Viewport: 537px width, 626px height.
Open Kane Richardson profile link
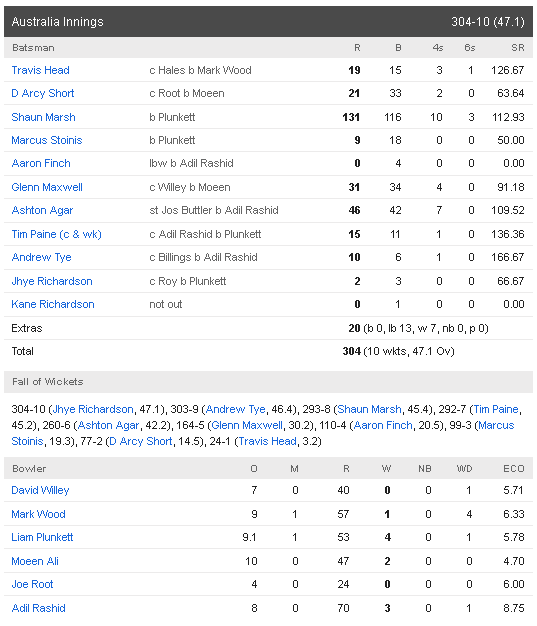pos(53,304)
